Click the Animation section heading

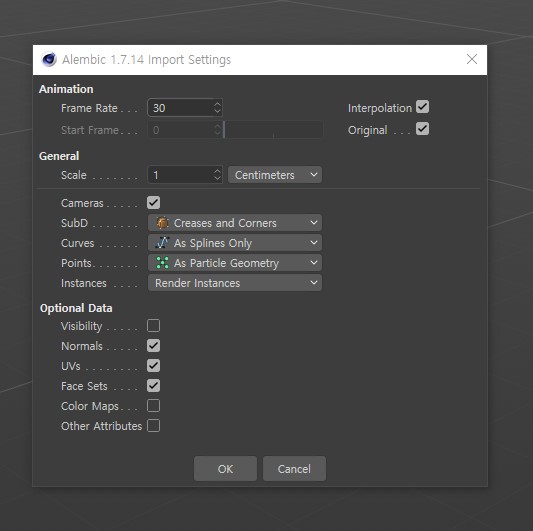click(x=66, y=89)
